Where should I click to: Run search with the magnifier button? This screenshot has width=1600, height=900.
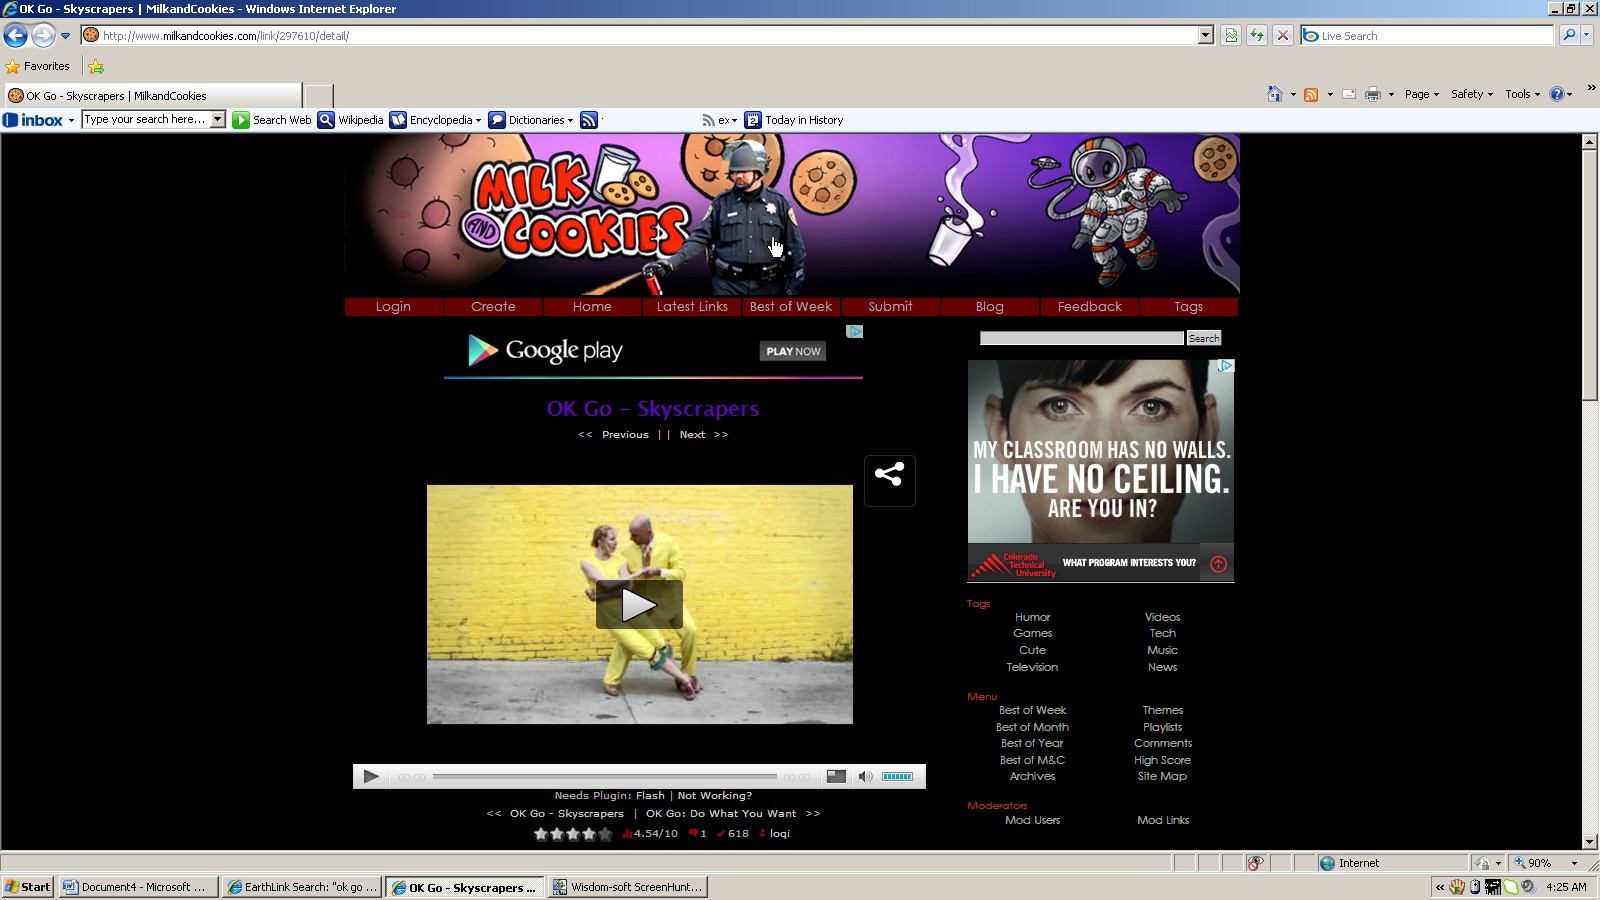coord(1569,35)
